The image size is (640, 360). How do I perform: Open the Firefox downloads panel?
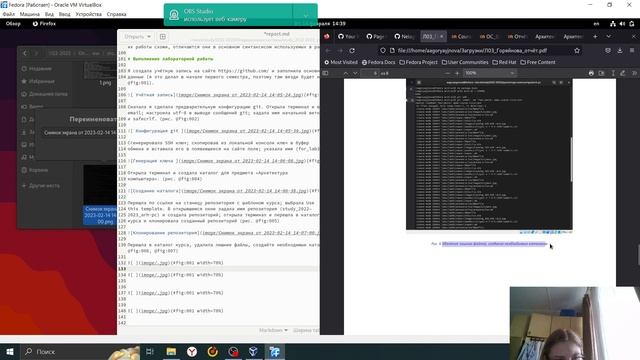pyautogui.click(x=620, y=51)
